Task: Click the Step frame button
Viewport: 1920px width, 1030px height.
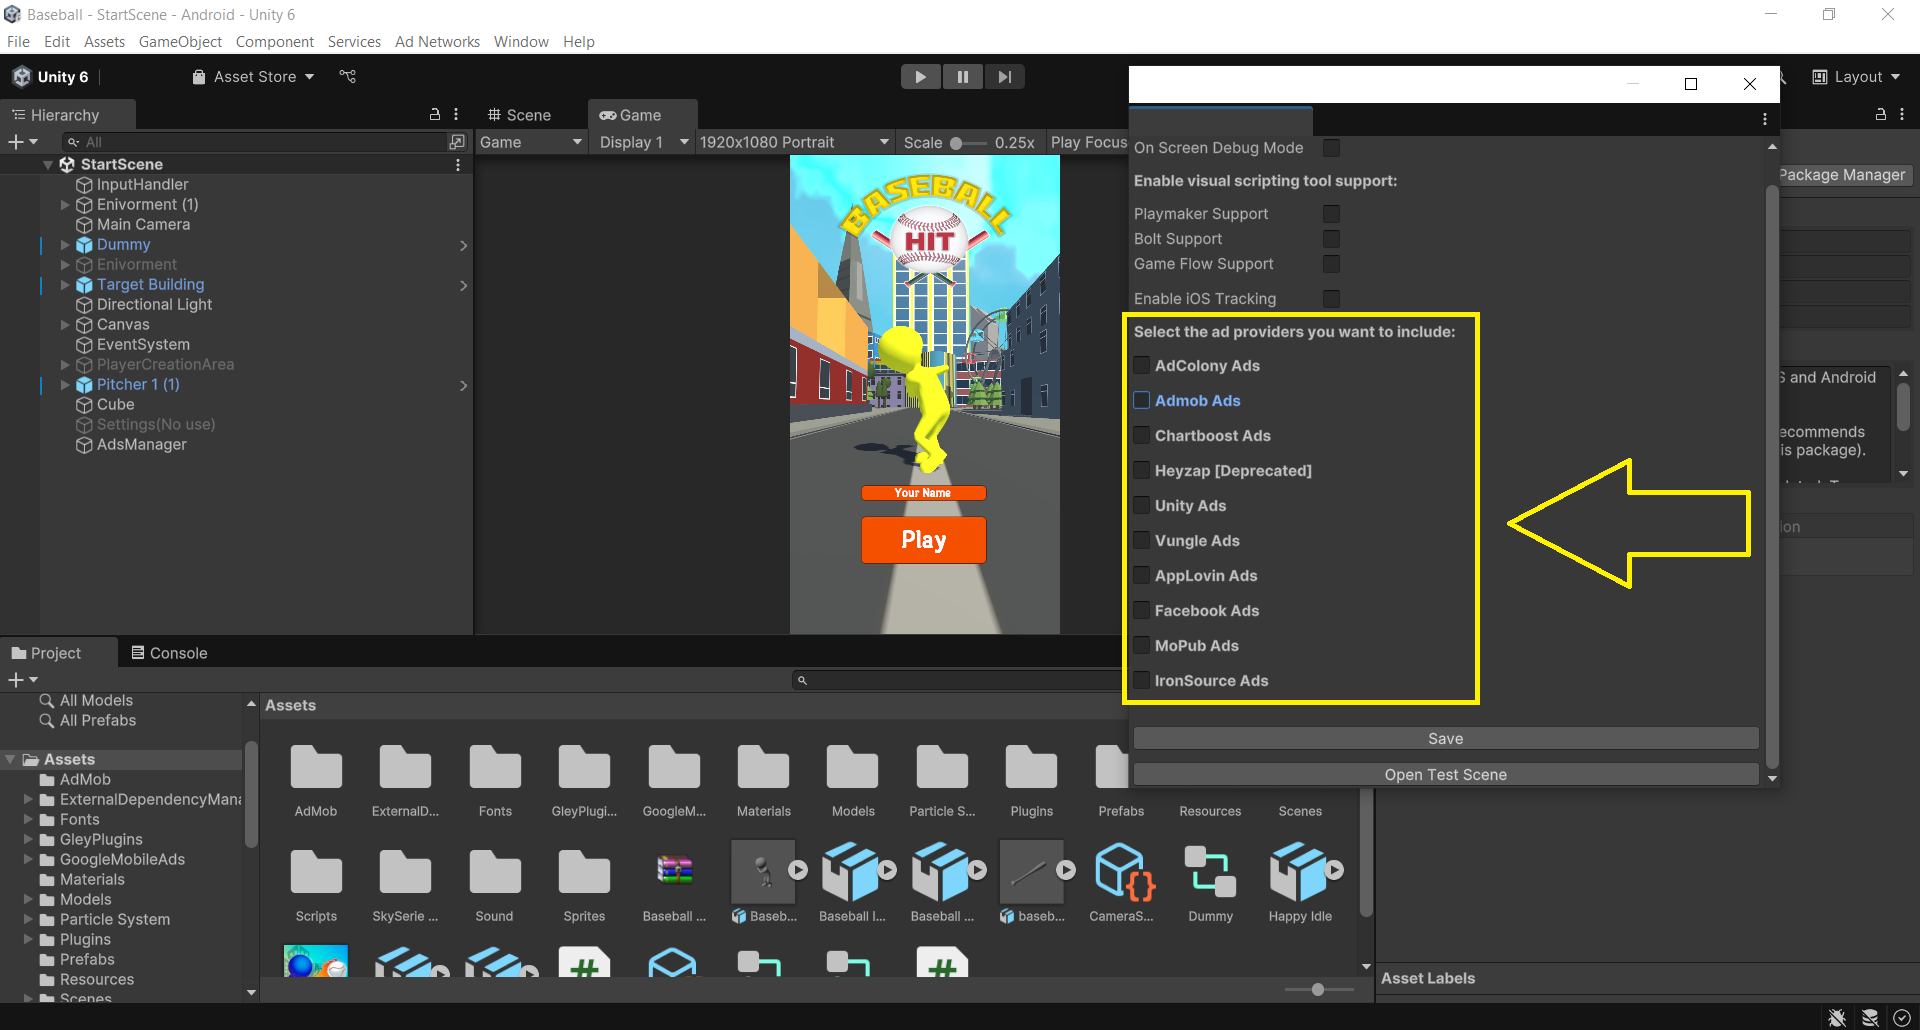Action: point(1004,77)
